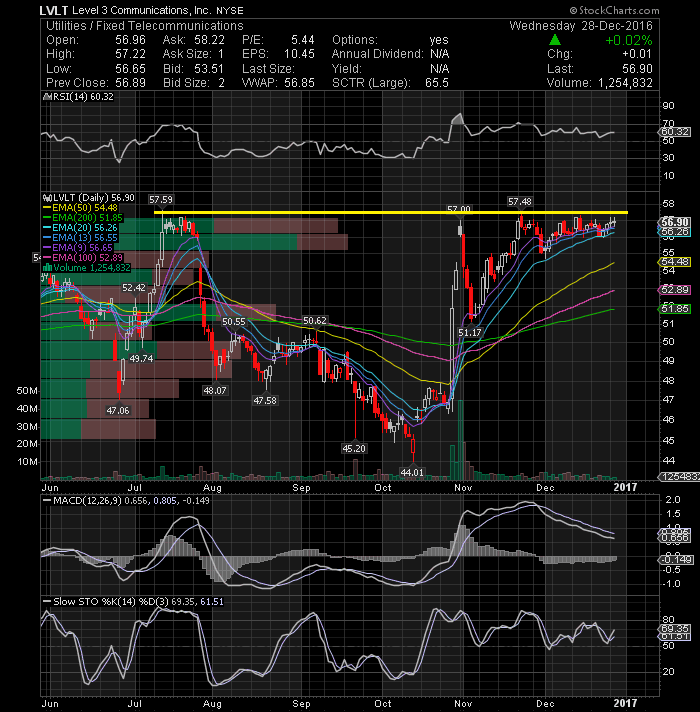This screenshot has height=712, width=700.
Task: Click the MACD(12,26,9) indicator label
Action: [x=88, y=501]
